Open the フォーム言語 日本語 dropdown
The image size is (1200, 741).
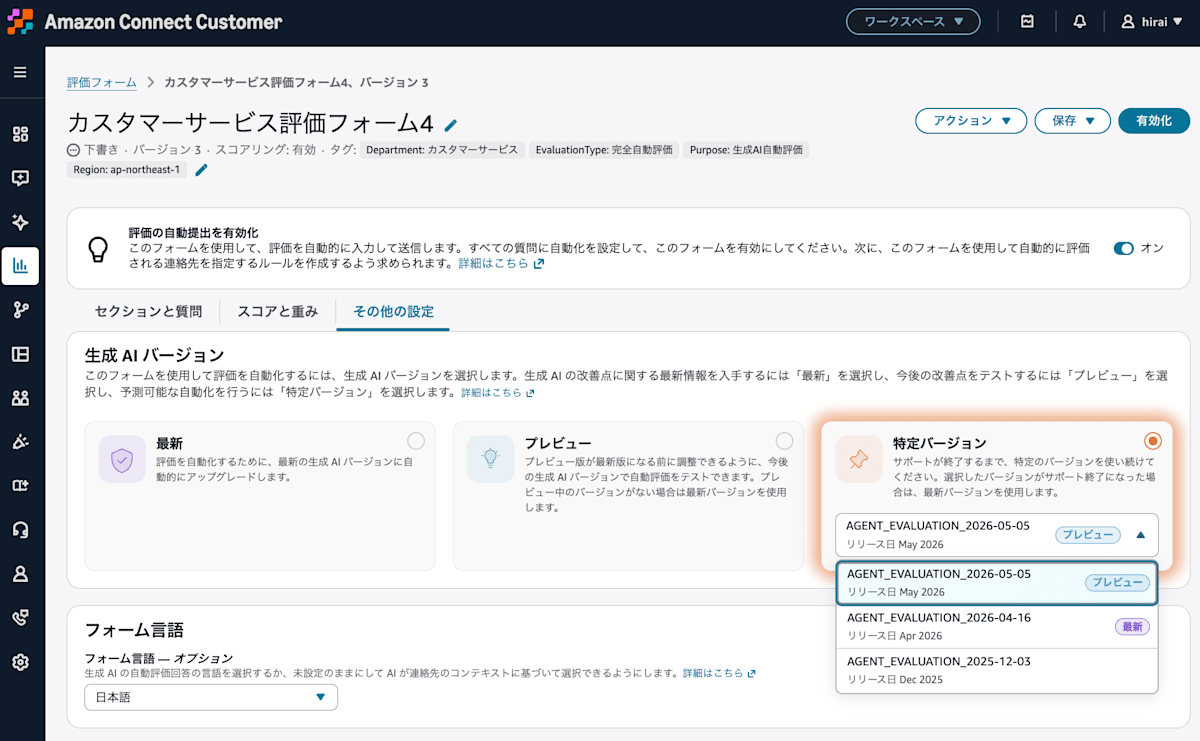click(x=211, y=697)
